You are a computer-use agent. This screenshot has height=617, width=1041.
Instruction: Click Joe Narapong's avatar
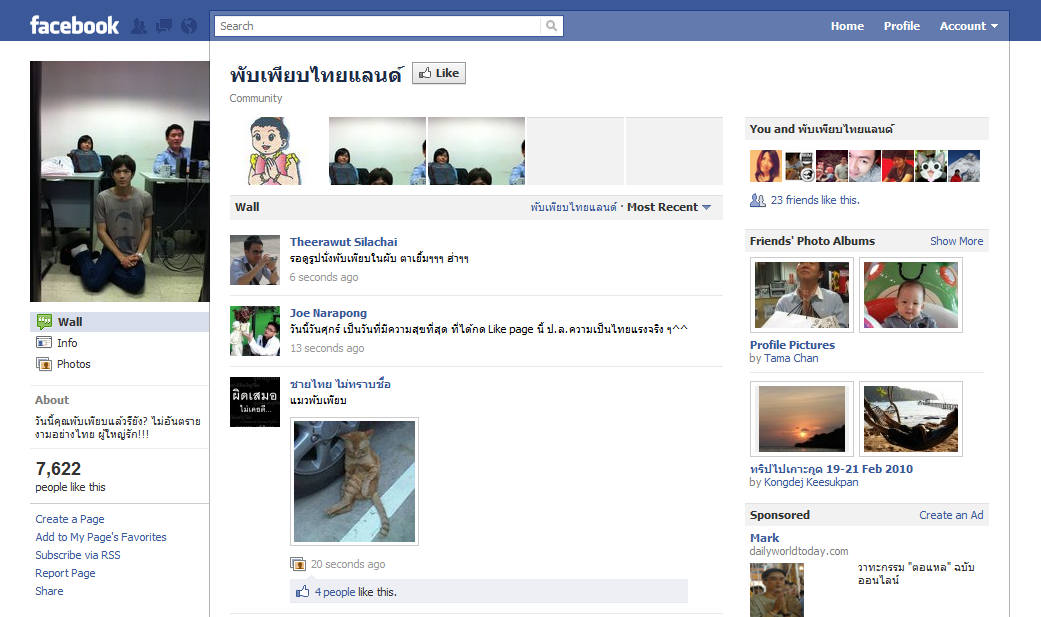(255, 331)
